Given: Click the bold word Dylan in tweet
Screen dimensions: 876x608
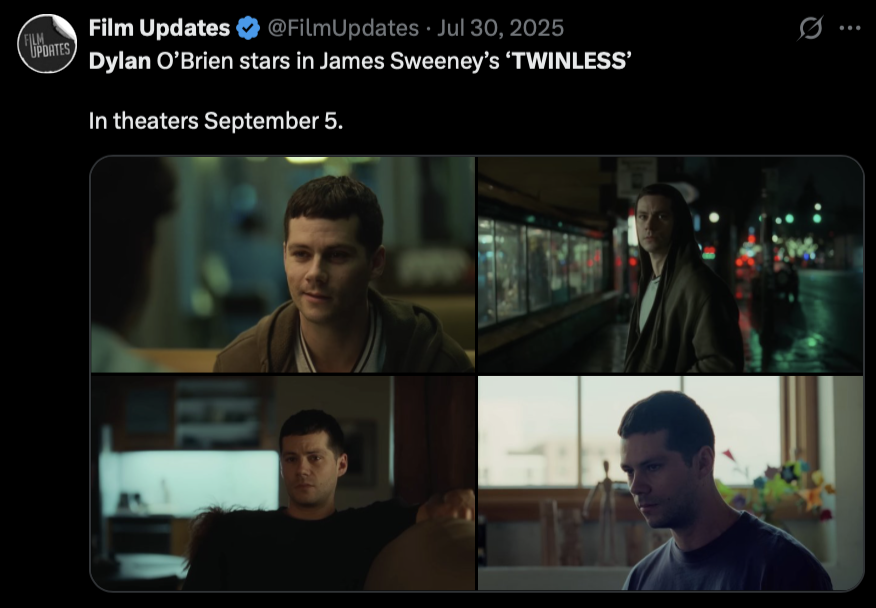Looking at the screenshot, I should (x=120, y=61).
